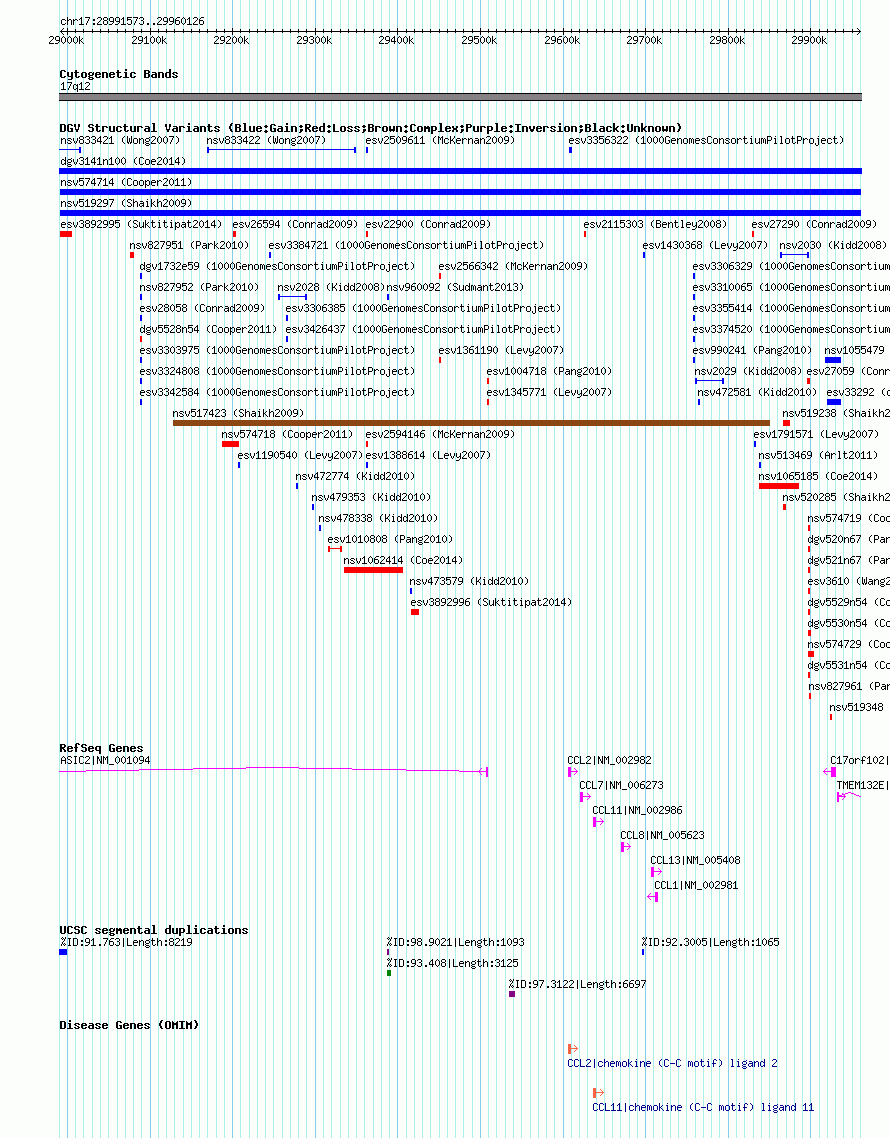Click the red nsv1062414 loss variant bar
Screen dimensions: 890x1138
(373, 570)
